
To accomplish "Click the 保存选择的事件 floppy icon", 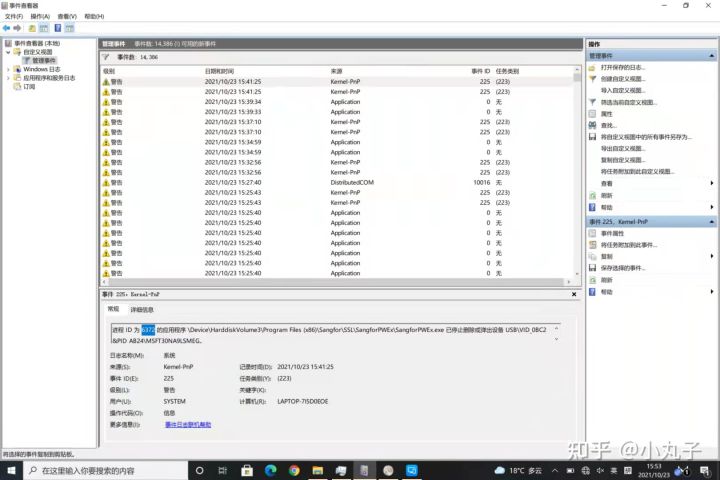I will tap(592, 268).
